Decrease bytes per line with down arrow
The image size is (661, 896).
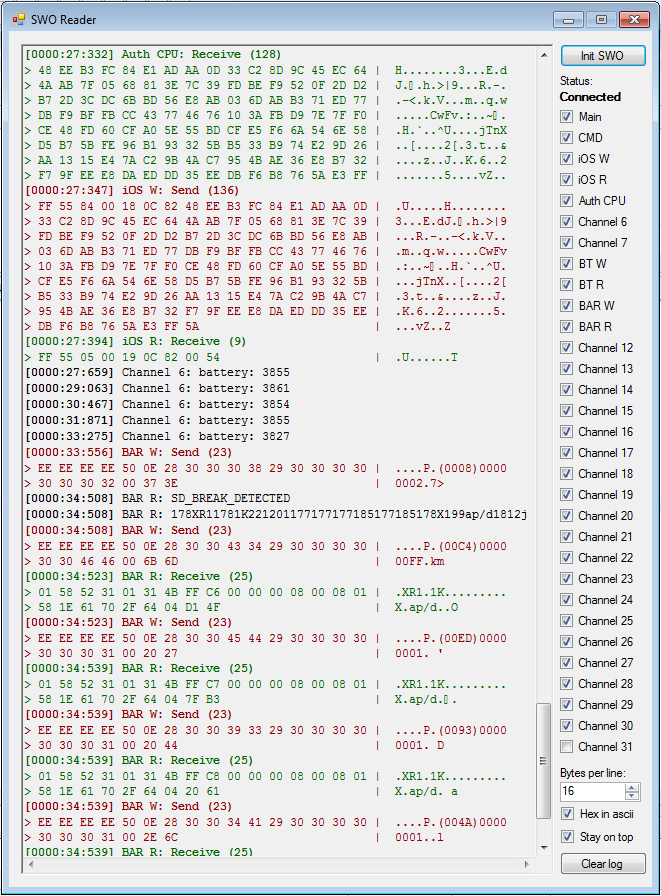632,795
